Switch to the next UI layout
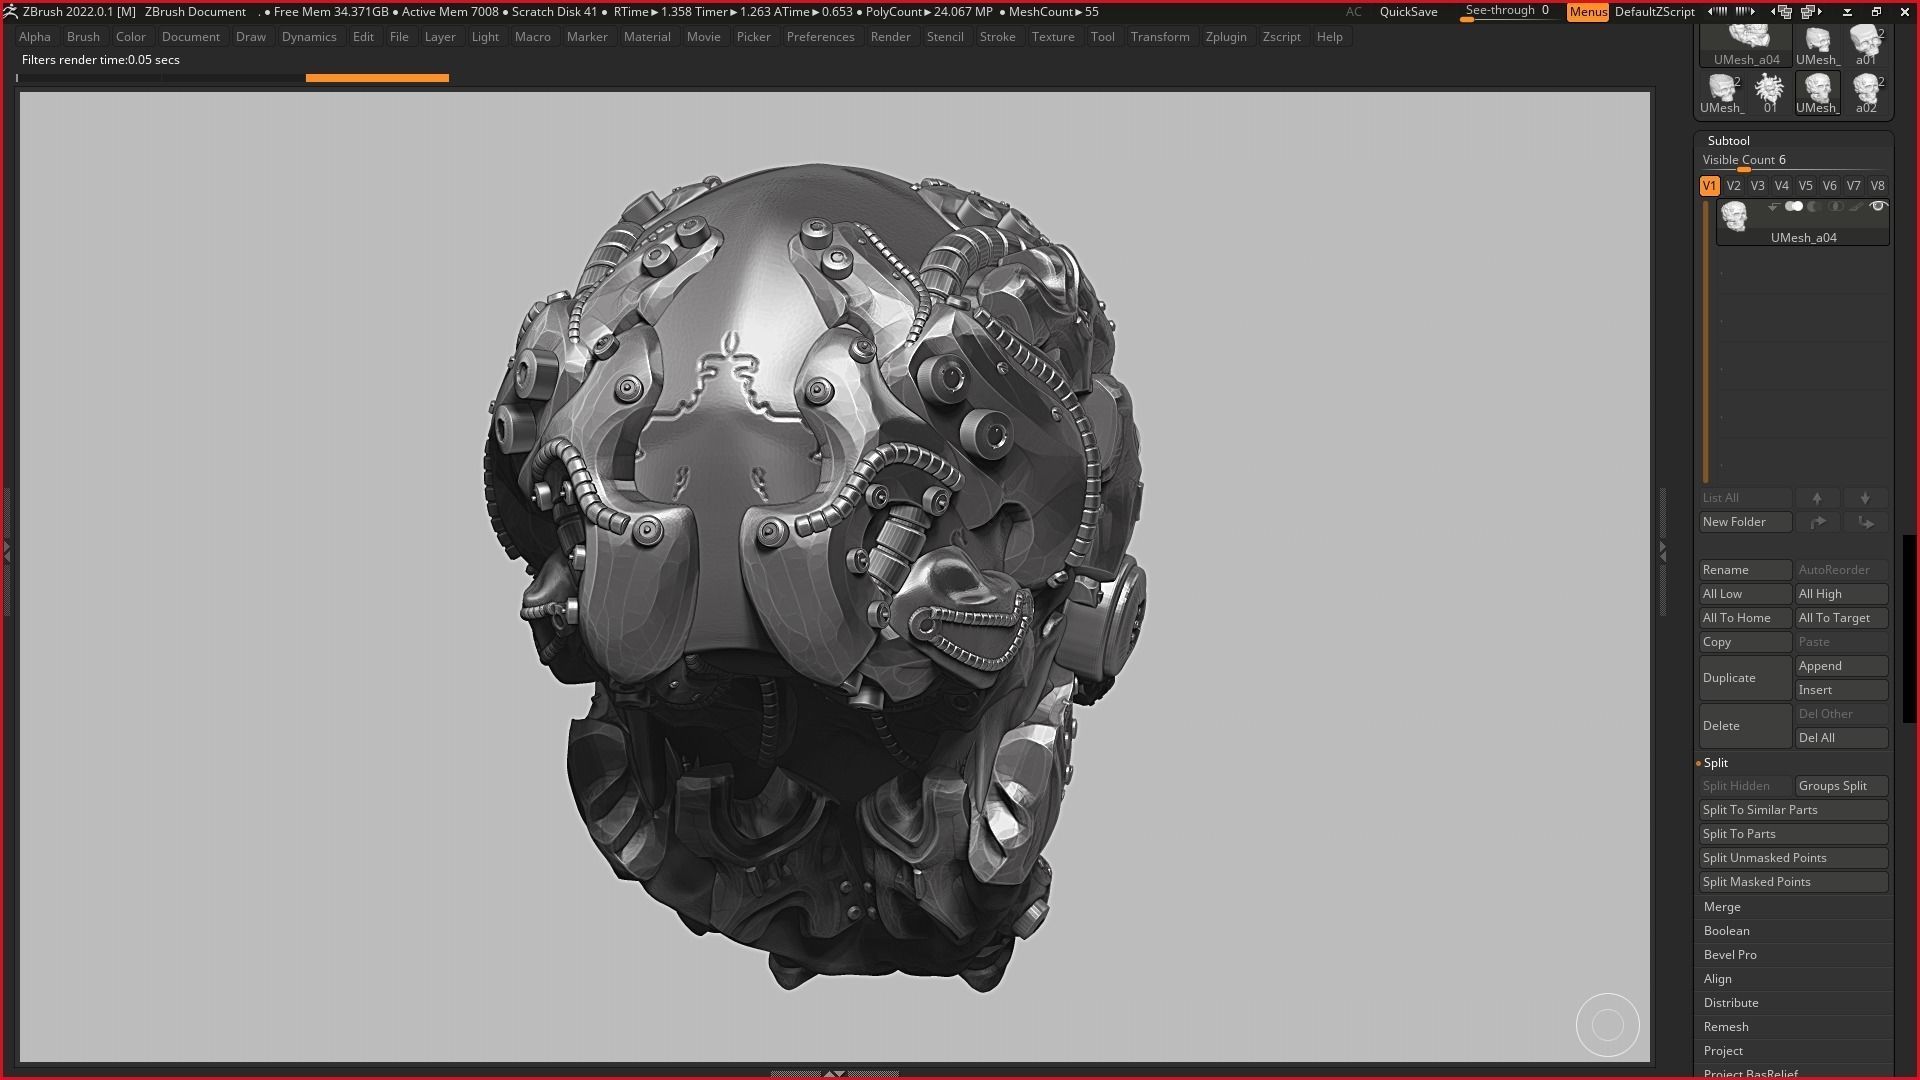The height and width of the screenshot is (1080, 1920). pos(1811,12)
